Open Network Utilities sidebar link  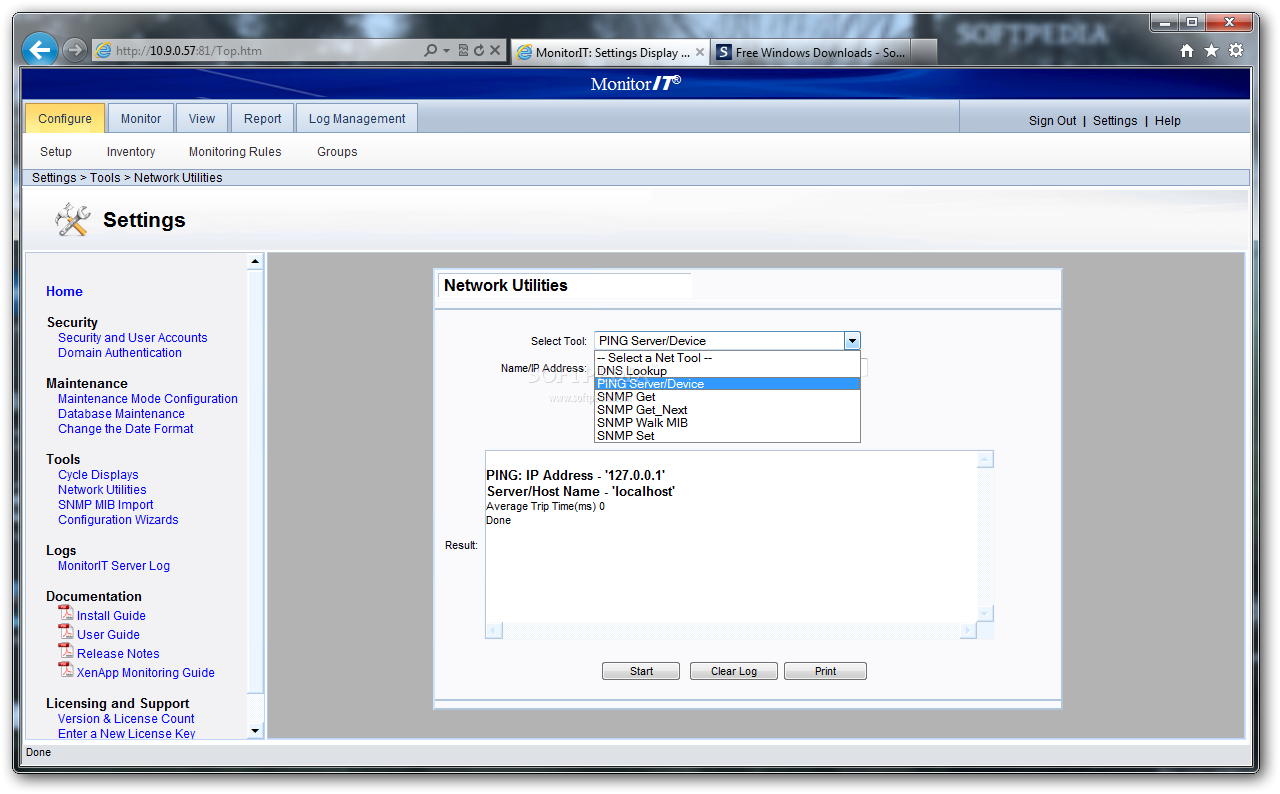(102, 490)
